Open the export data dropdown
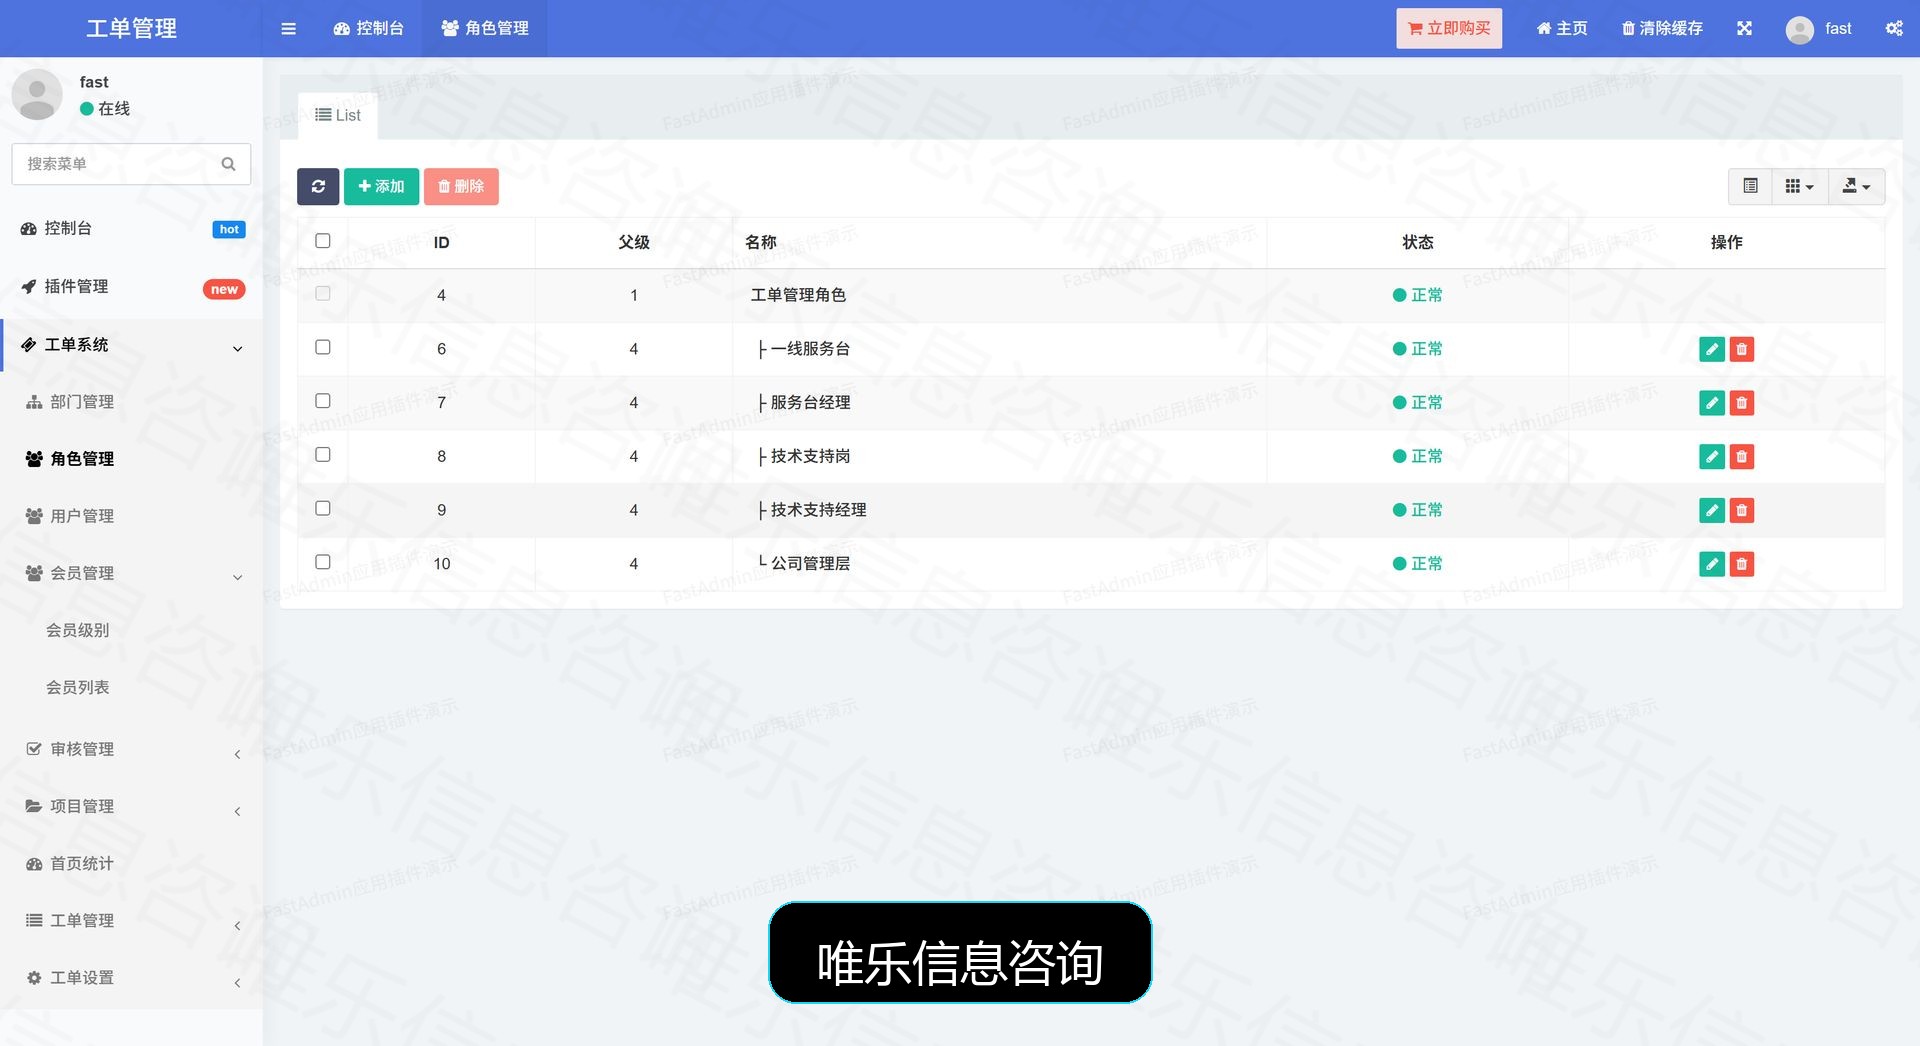 click(1856, 186)
